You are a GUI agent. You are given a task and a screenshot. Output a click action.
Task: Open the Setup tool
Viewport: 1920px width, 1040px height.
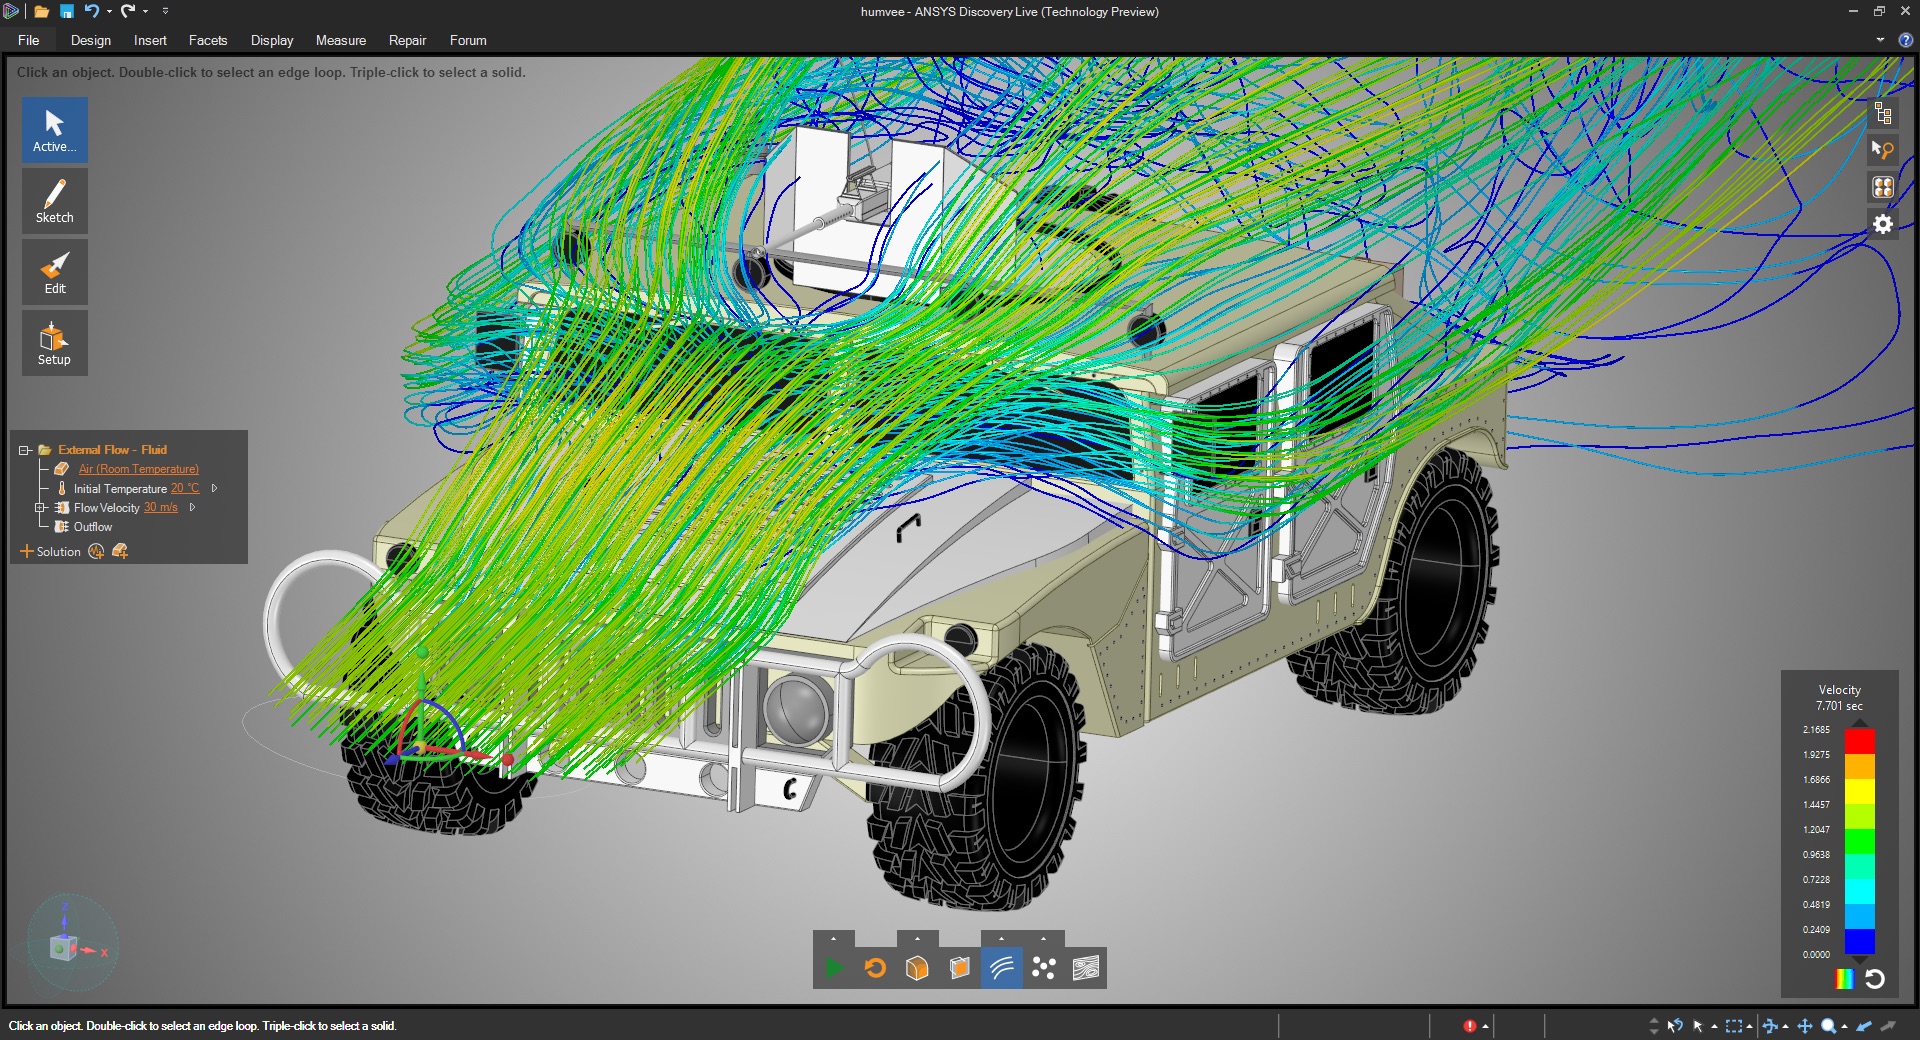coord(54,343)
